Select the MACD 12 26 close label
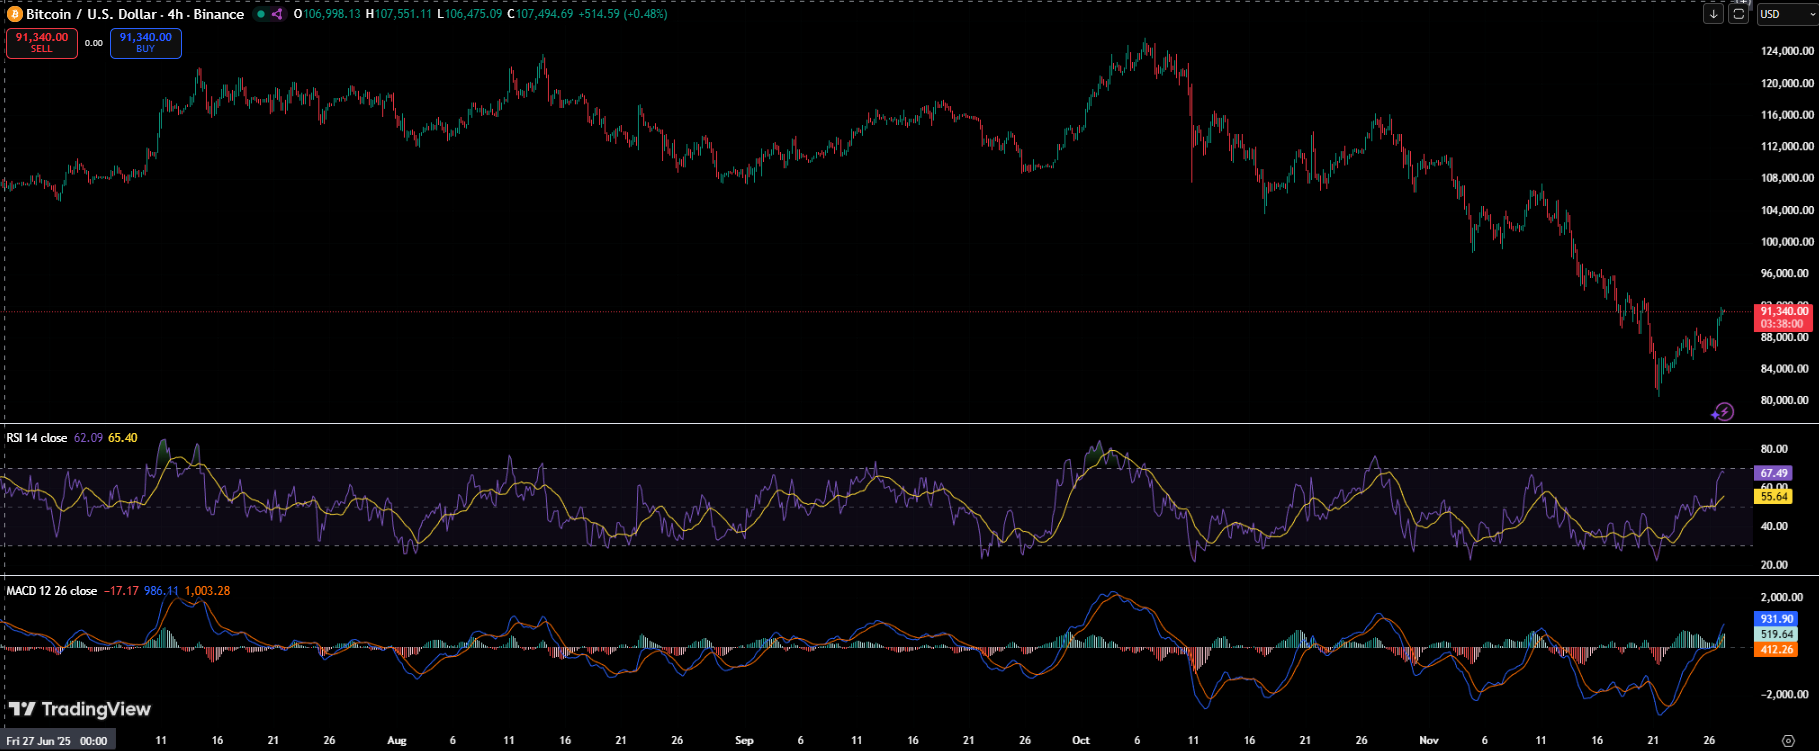 click(52, 591)
